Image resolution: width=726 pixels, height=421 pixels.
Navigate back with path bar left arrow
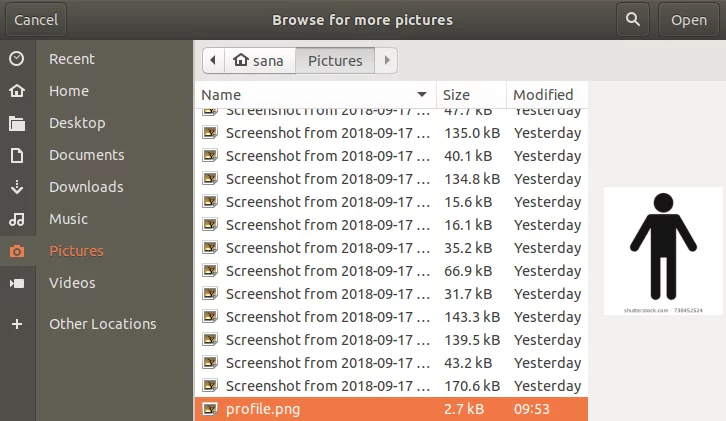tap(212, 61)
